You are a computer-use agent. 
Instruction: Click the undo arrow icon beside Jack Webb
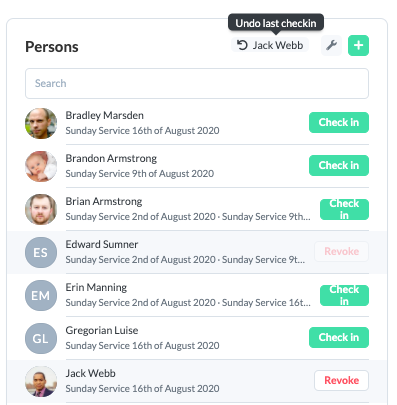(x=242, y=45)
